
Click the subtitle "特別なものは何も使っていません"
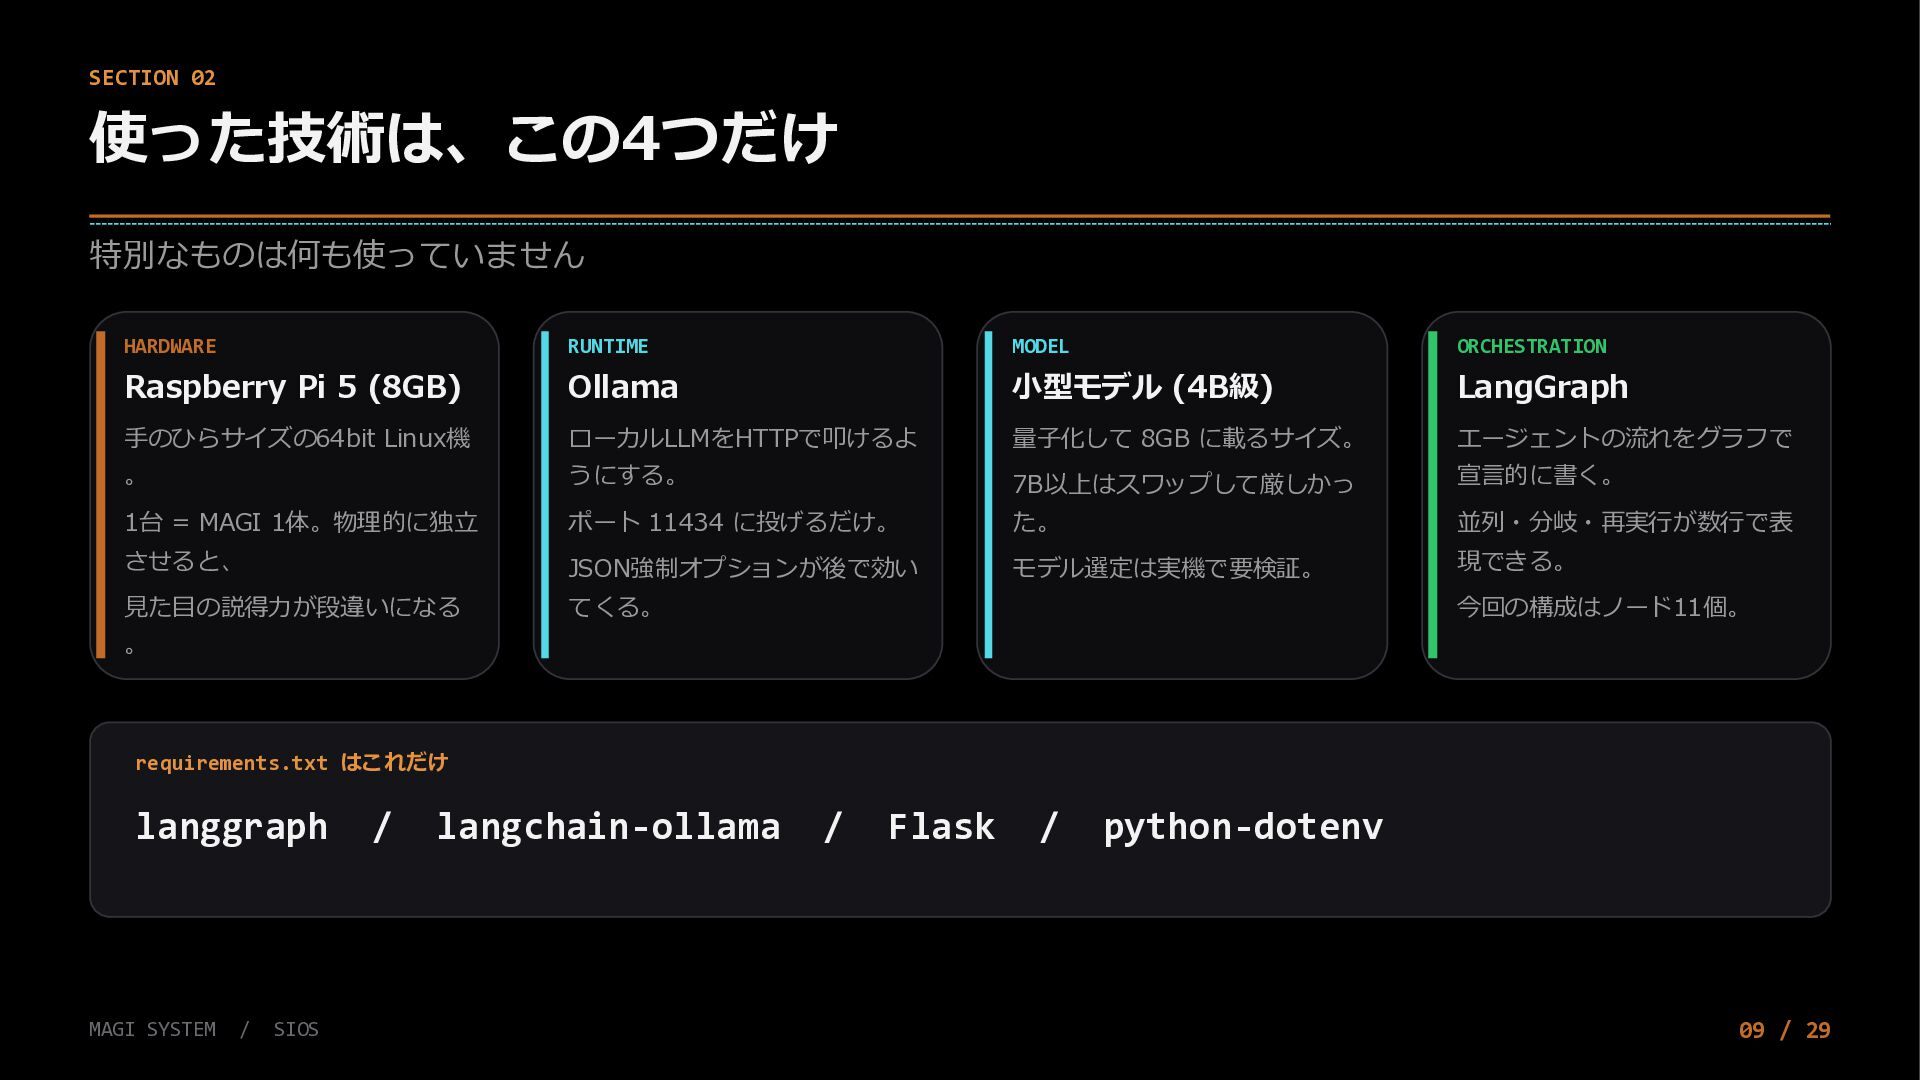click(x=337, y=254)
